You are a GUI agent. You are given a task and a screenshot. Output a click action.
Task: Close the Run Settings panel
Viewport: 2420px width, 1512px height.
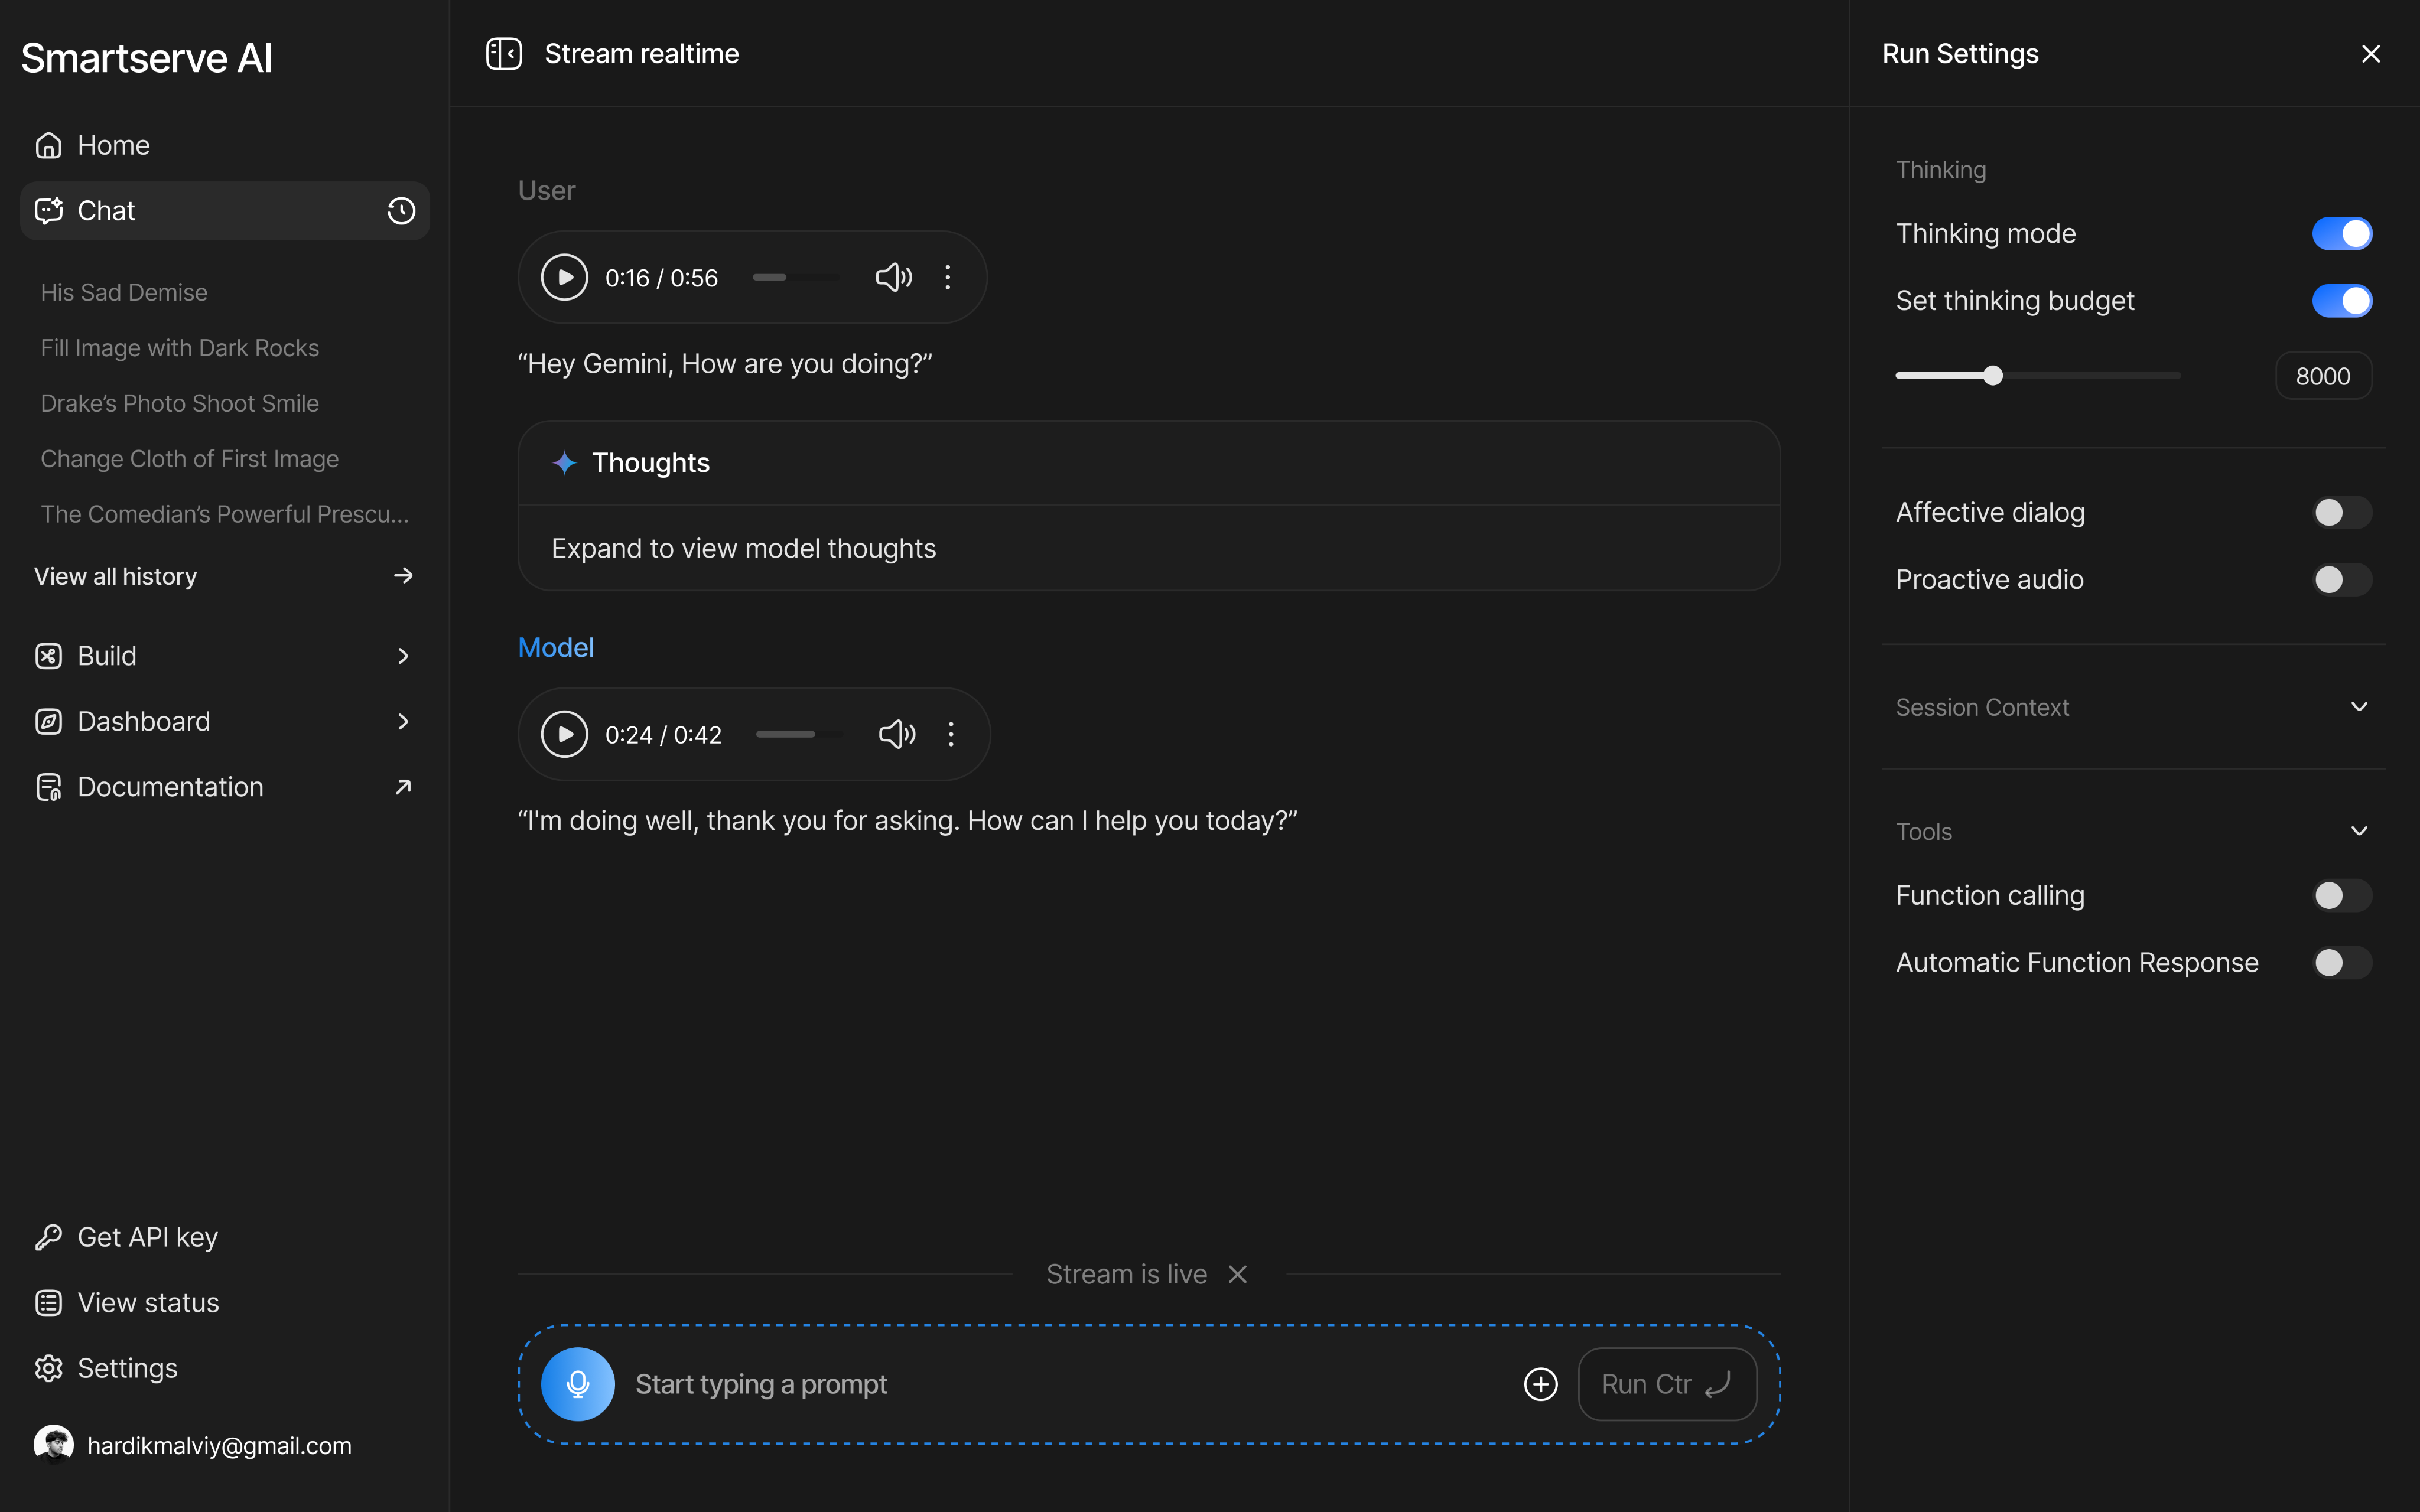click(x=2371, y=54)
